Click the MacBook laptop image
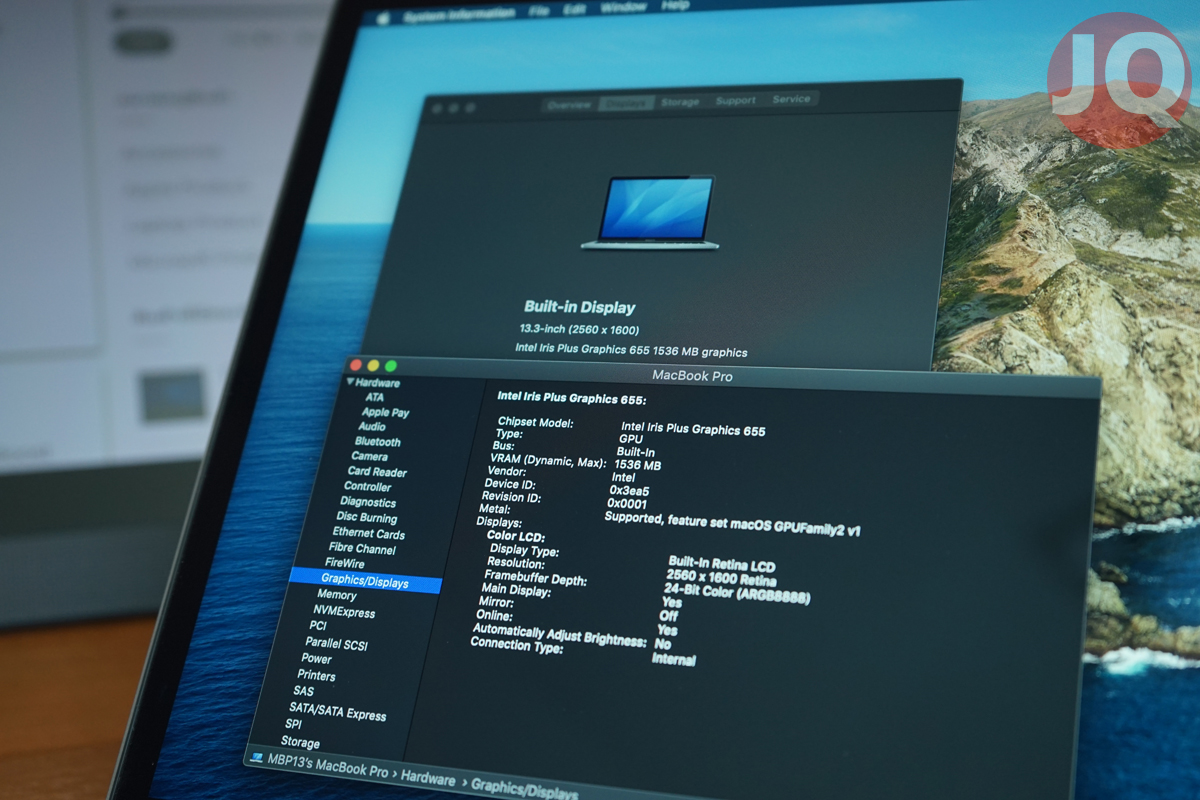This screenshot has height=800, width=1200. pyautogui.click(x=649, y=213)
